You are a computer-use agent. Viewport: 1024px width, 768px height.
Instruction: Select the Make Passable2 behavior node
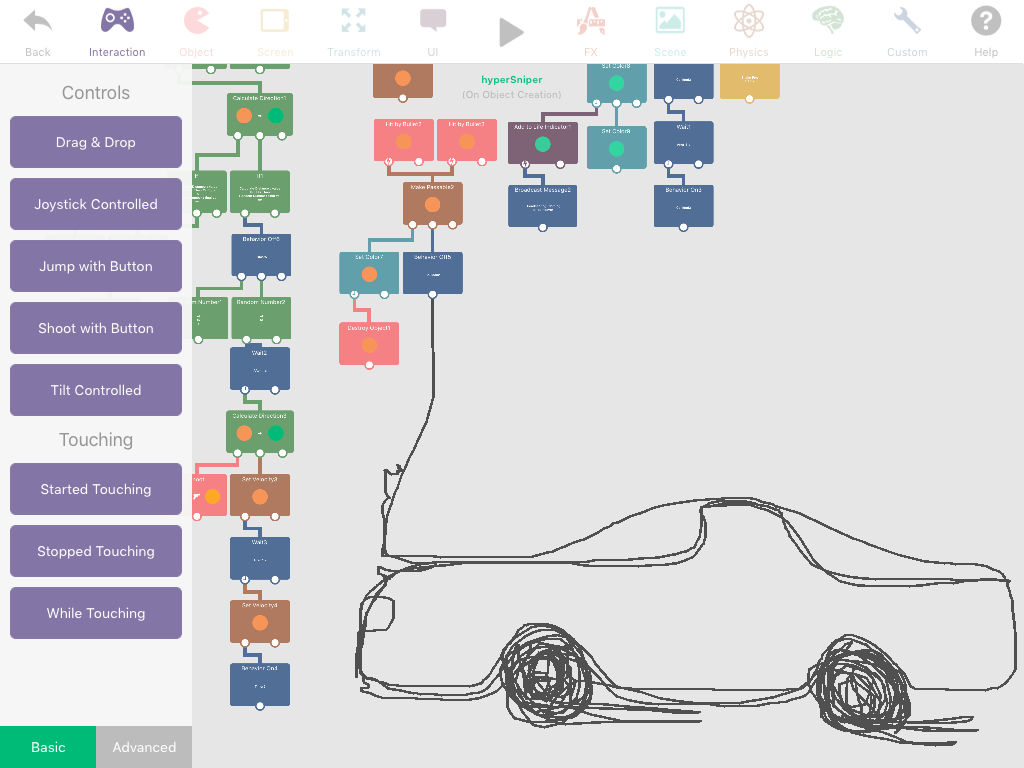(x=432, y=204)
